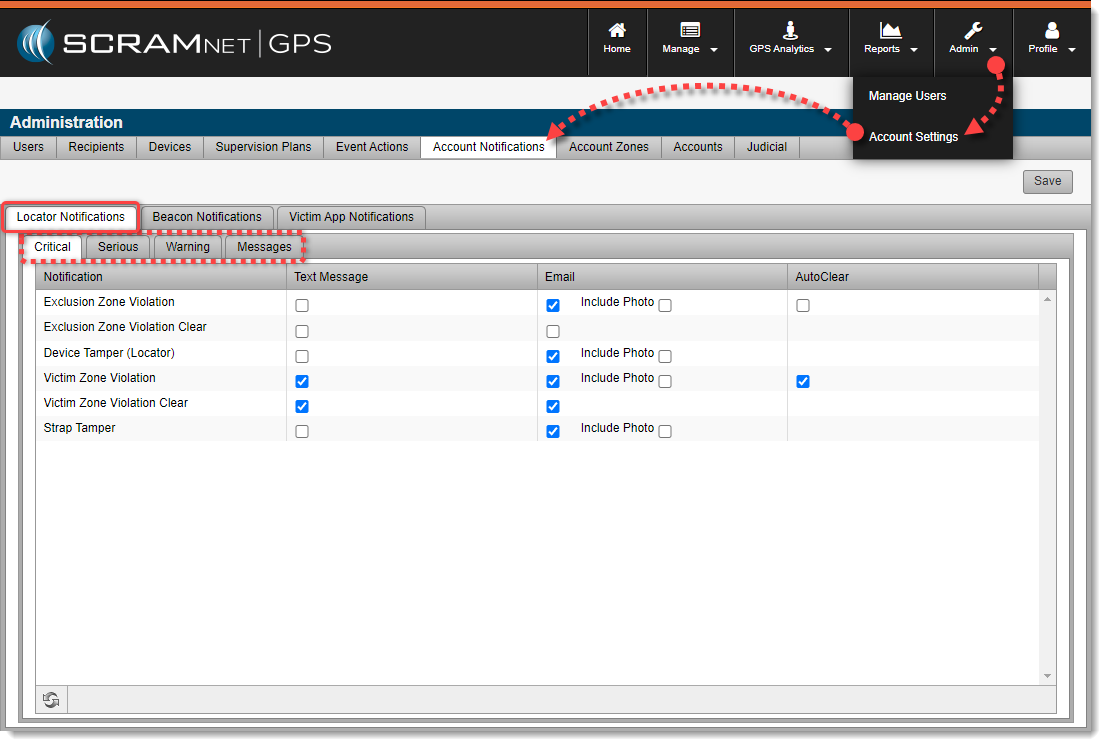This screenshot has height=746, width=1106.
Task: Select the Serious severity tab
Action: (x=118, y=247)
